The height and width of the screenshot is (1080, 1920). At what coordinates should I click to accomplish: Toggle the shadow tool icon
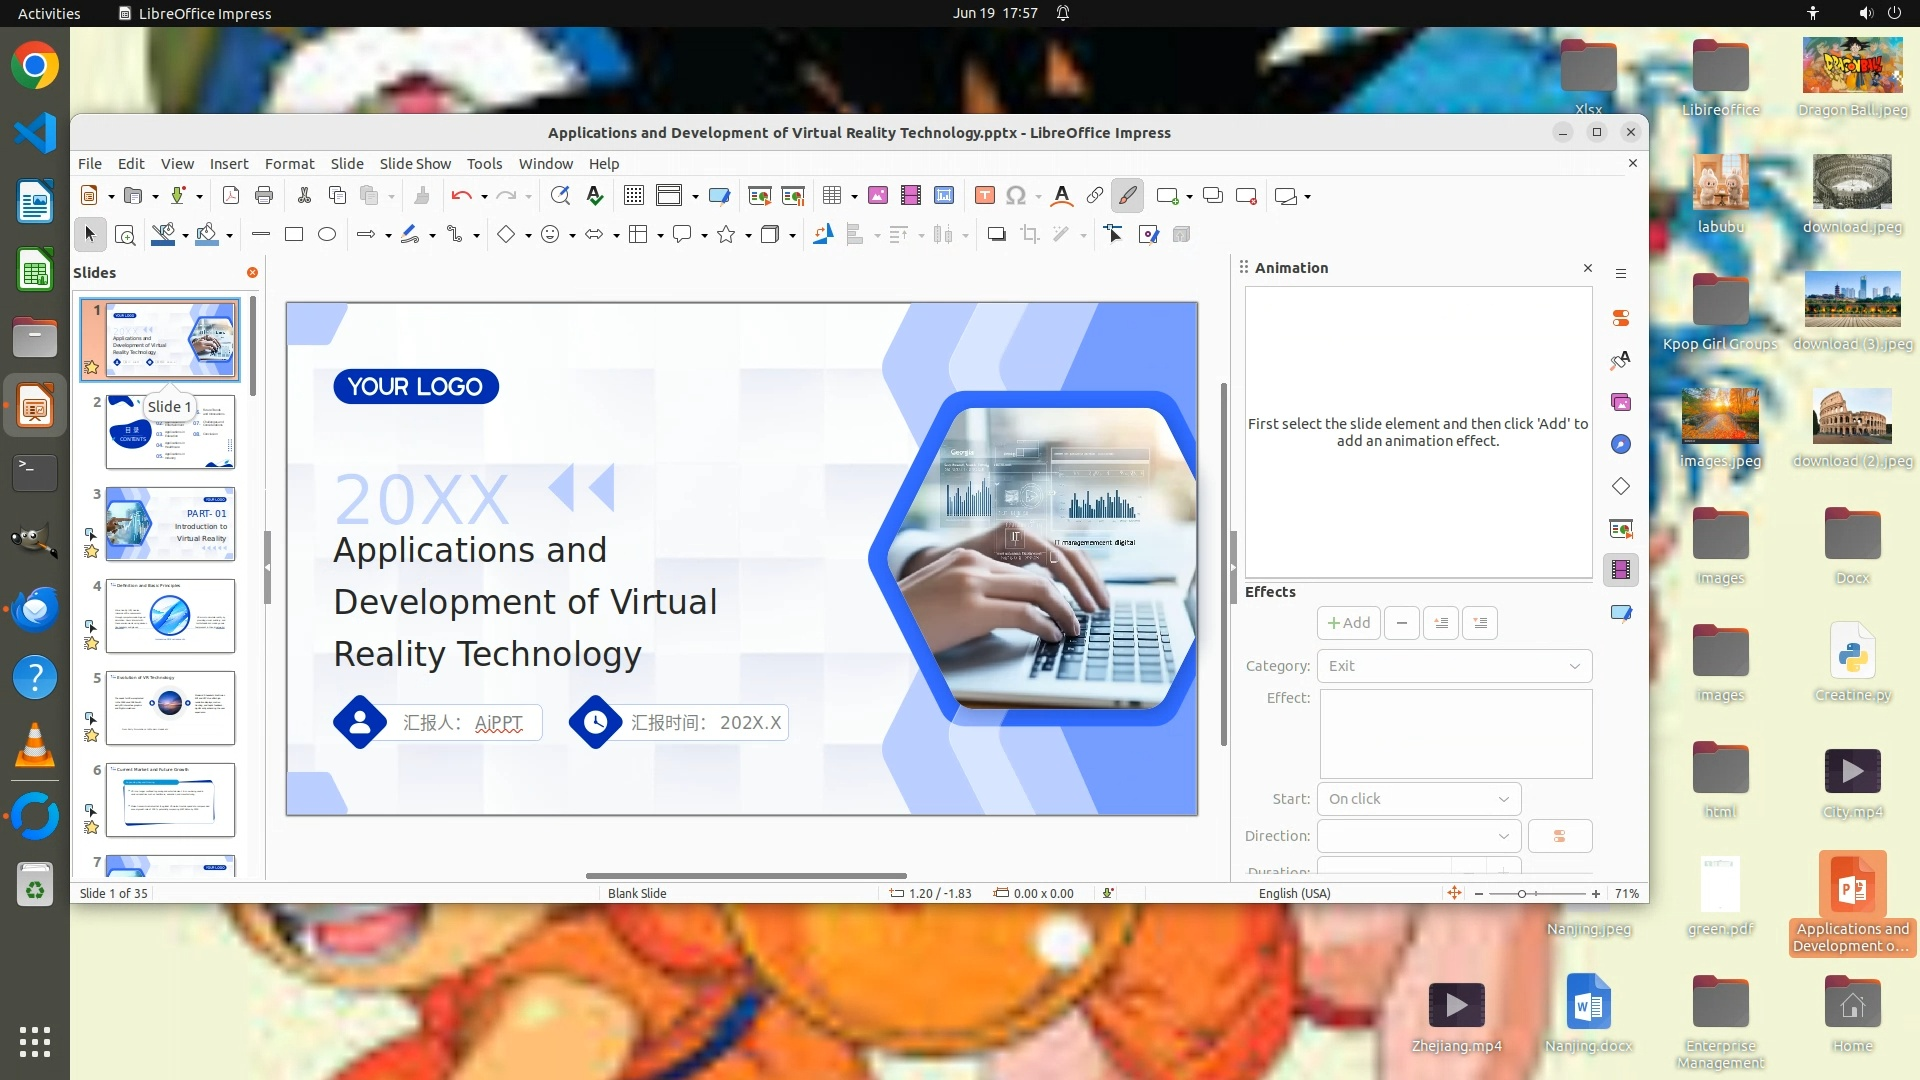click(996, 234)
